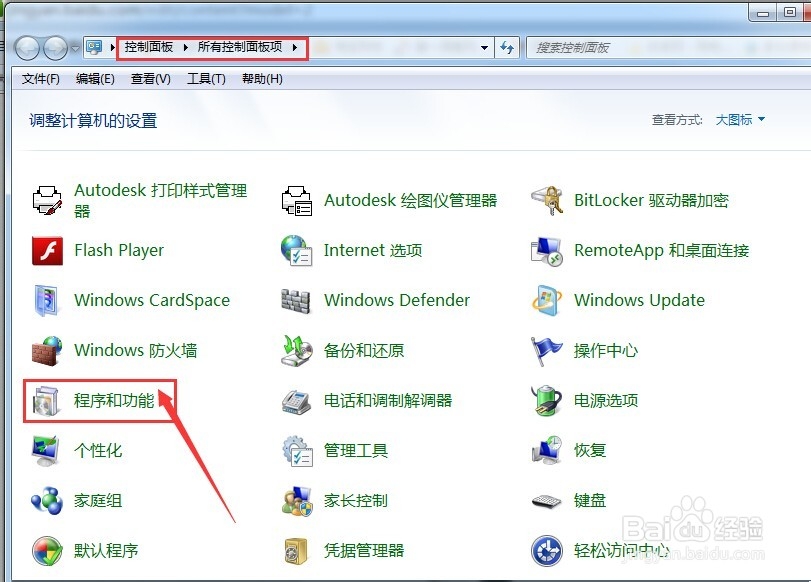The height and width of the screenshot is (582, 811).
Task: Open the 管理工具 text link
Action: (x=356, y=451)
